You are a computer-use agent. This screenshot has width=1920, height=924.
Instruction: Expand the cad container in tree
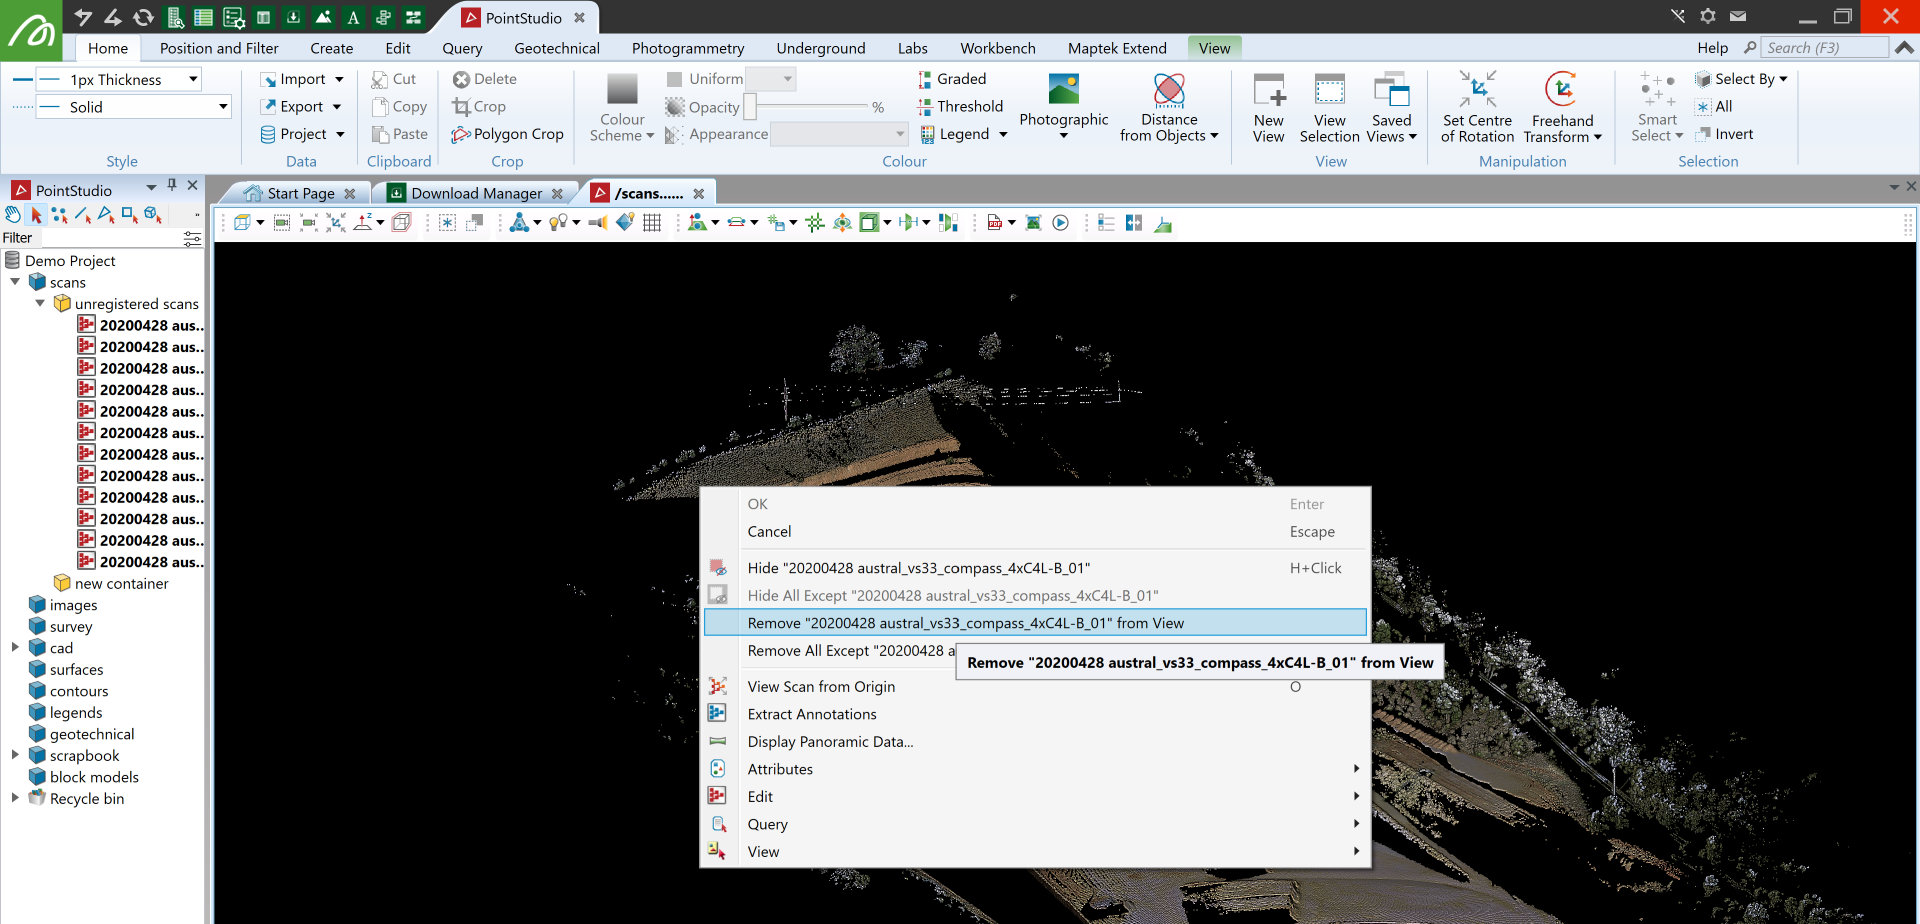15,647
